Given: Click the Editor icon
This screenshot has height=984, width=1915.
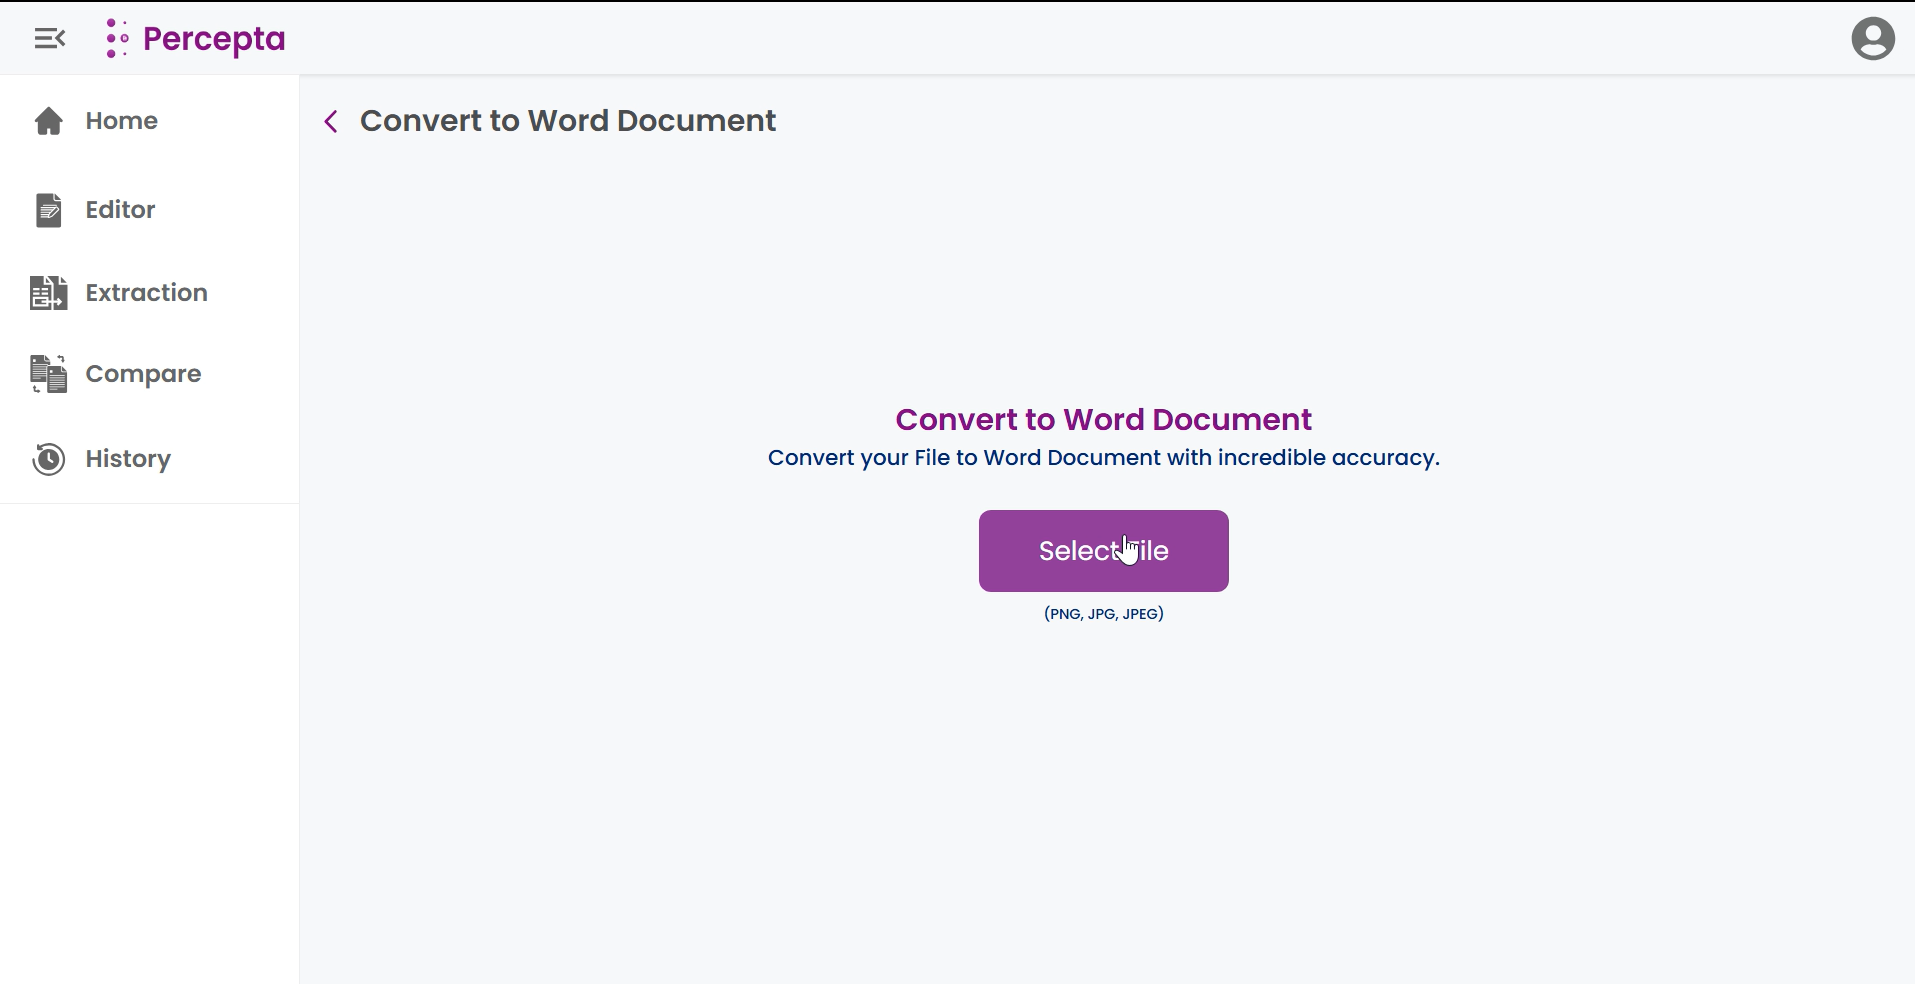Looking at the screenshot, I should coord(49,210).
